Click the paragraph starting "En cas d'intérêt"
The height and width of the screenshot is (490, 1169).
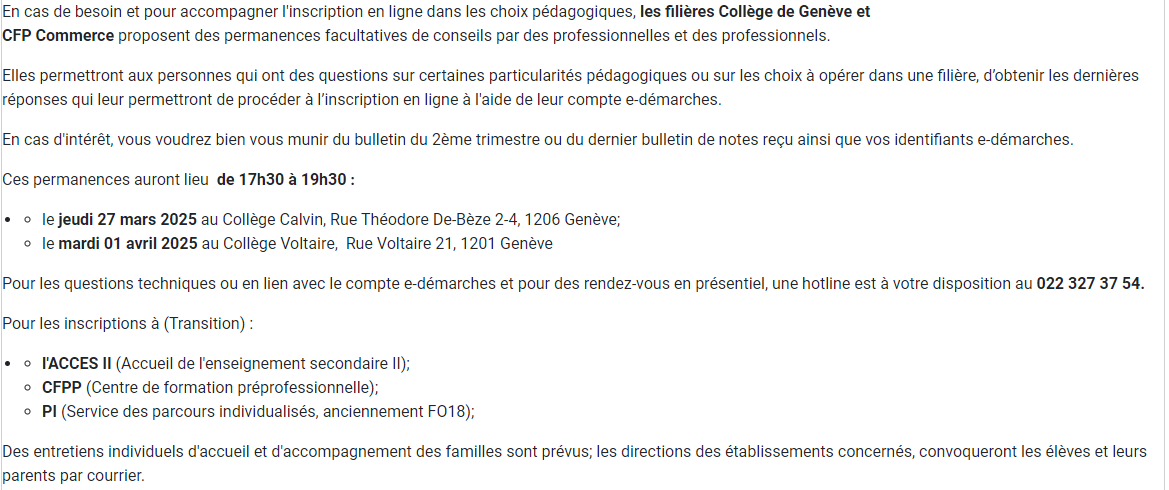pos(537,139)
